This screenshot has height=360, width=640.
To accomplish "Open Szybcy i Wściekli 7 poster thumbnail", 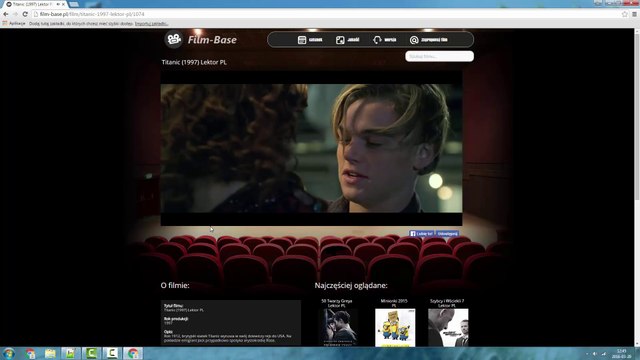I will [x=448, y=328].
